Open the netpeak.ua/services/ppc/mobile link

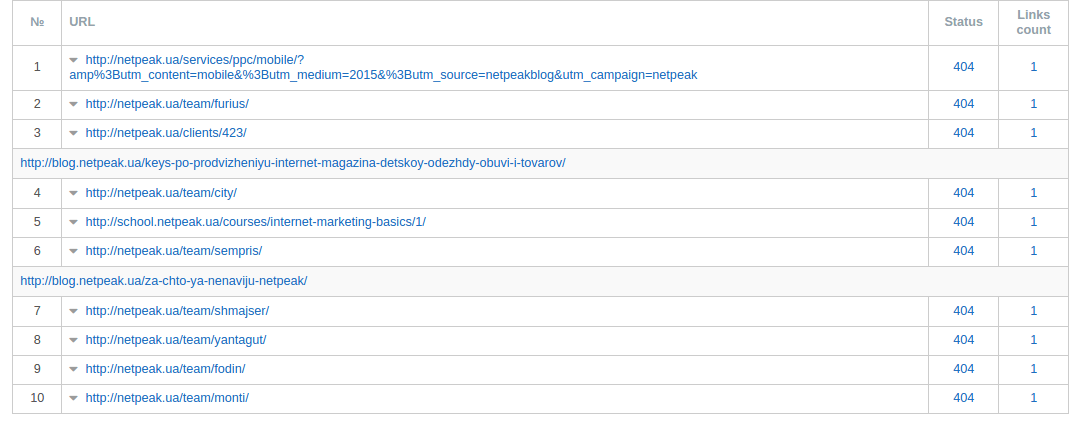(383, 67)
